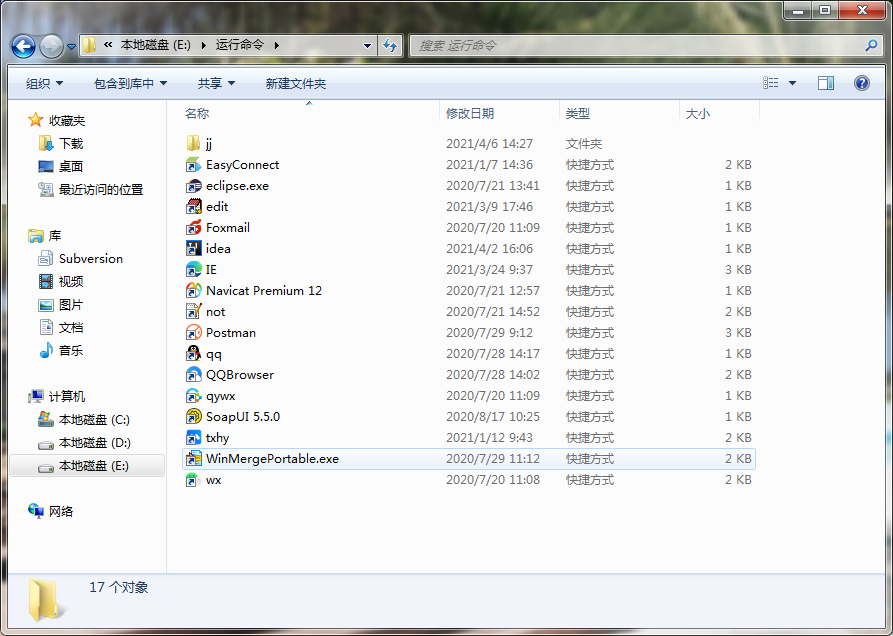The width and height of the screenshot is (893, 636).
Task: Click the folder icon in address bar
Action: tap(89, 45)
